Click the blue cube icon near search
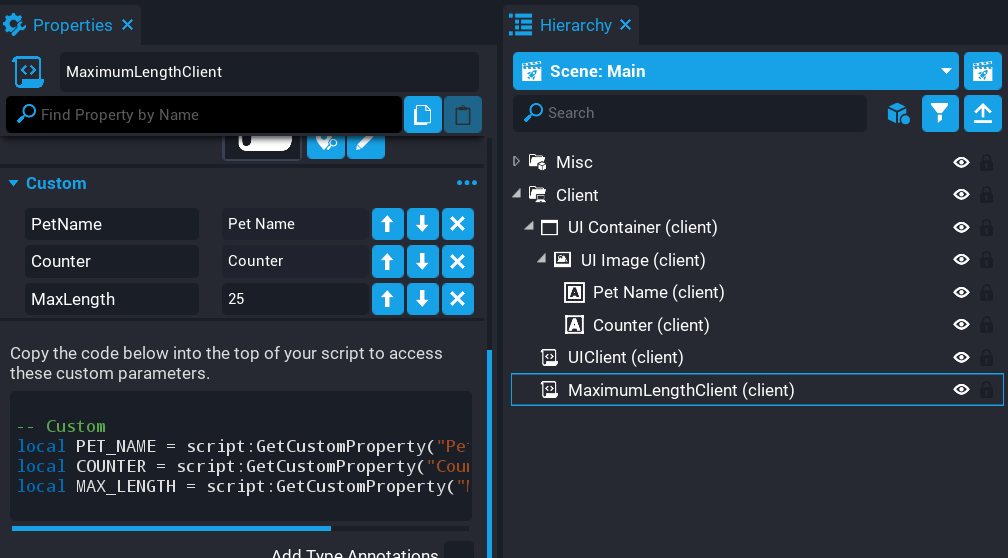The image size is (1008, 558). (898, 114)
